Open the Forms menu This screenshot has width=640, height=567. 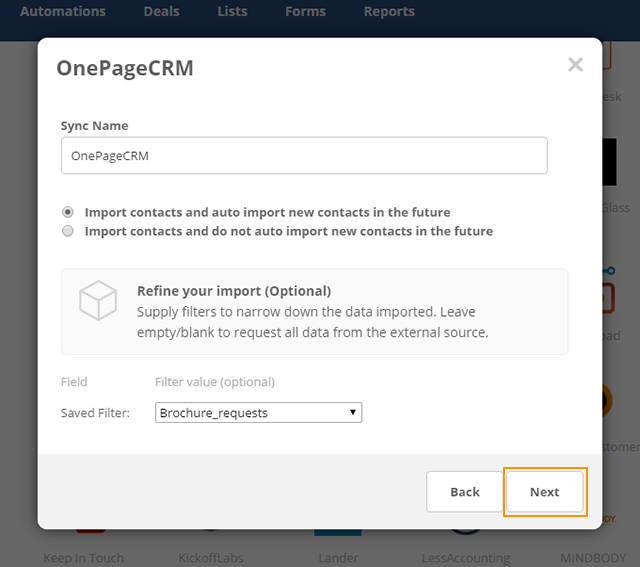pos(305,11)
